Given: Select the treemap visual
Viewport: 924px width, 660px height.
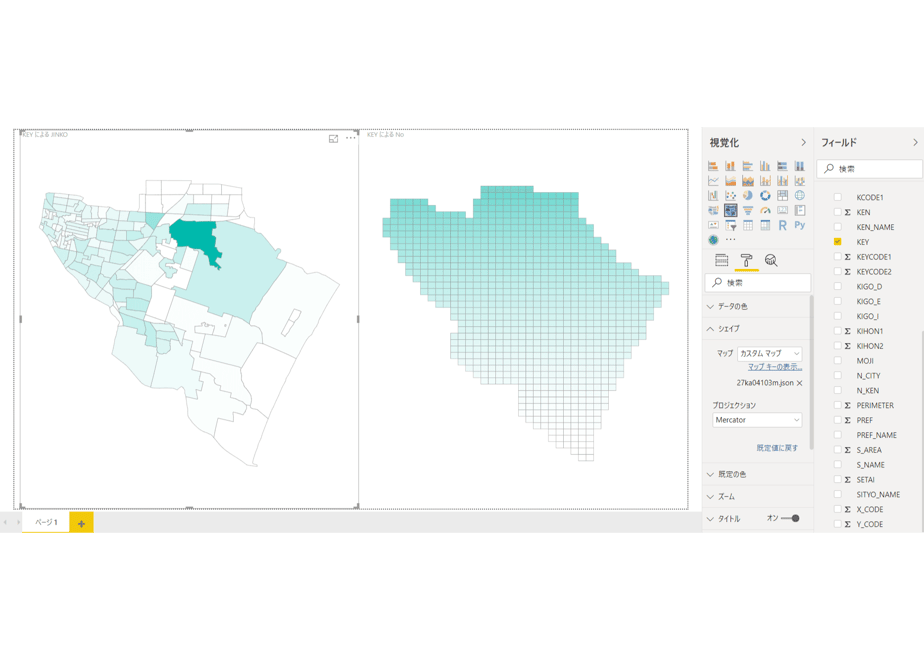Looking at the screenshot, I should pos(783,195).
